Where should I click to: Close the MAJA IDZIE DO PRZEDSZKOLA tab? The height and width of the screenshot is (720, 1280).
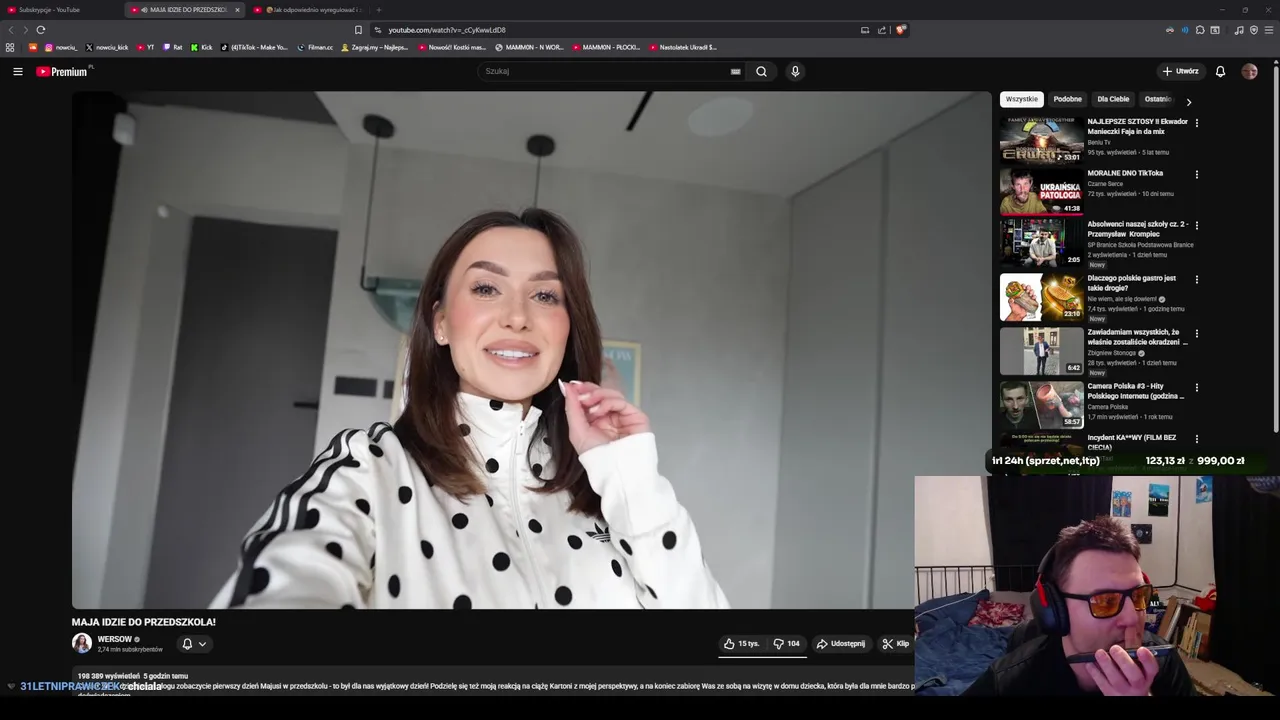click(x=237, y=9)
